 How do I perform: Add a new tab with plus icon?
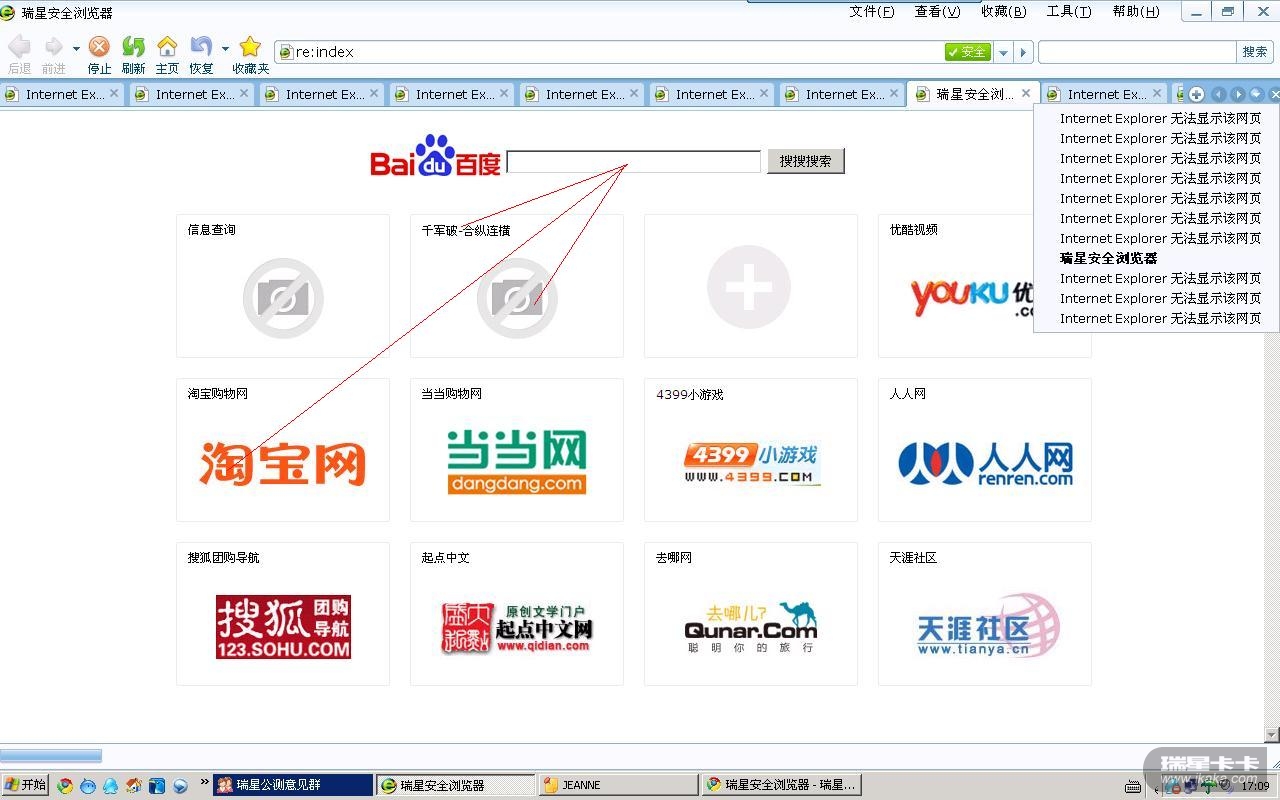pos(1196,94)
